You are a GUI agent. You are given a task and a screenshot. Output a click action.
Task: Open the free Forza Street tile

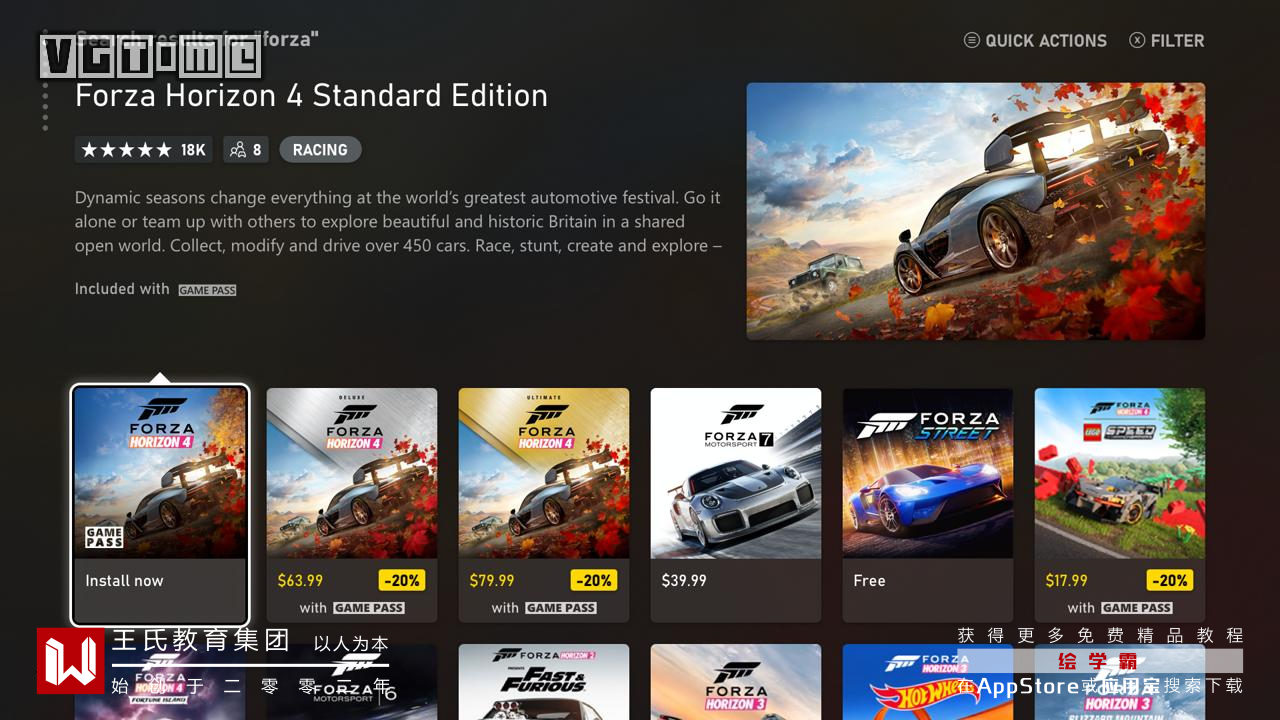pos(928,505)
